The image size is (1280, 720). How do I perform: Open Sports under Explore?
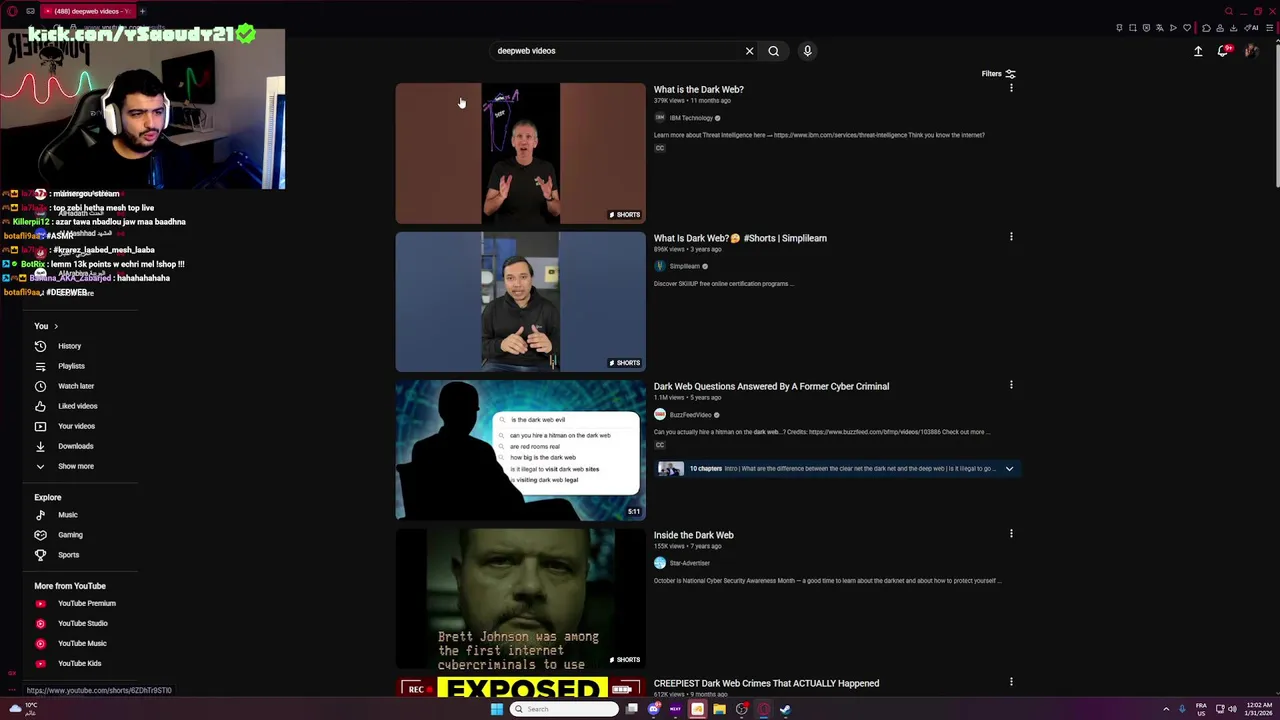coord(57,555)
